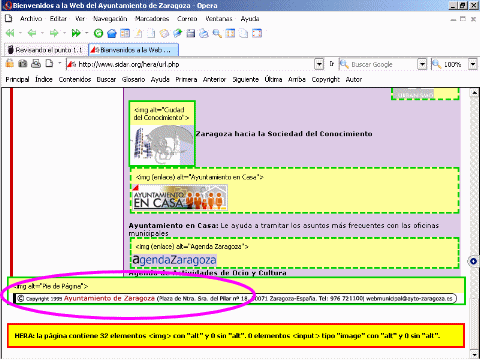Click the URL address field

[x=190, y=64]
